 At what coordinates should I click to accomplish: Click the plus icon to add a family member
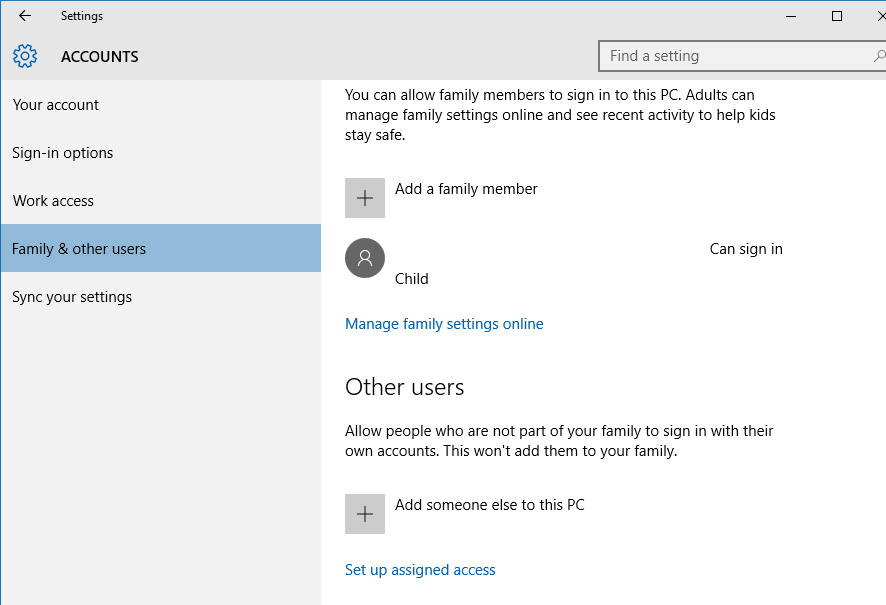click(x=365, y=198)
